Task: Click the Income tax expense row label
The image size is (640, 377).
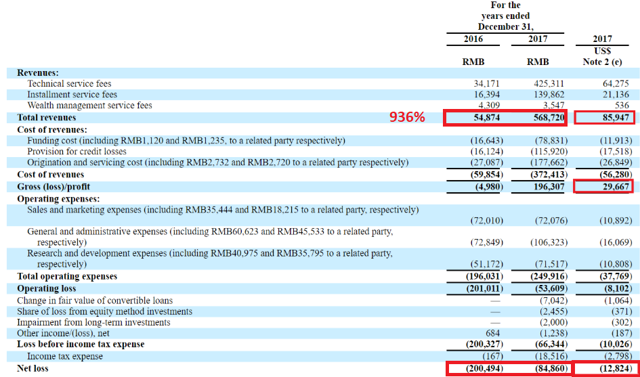Action: [x=65, y=356]
